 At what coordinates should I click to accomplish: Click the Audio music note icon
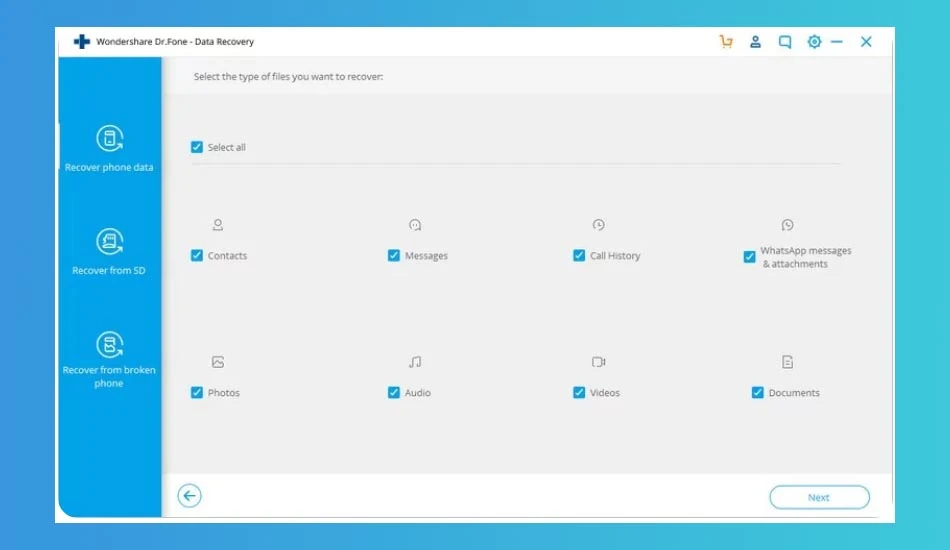pyautogui.click(x=415, y=362)
